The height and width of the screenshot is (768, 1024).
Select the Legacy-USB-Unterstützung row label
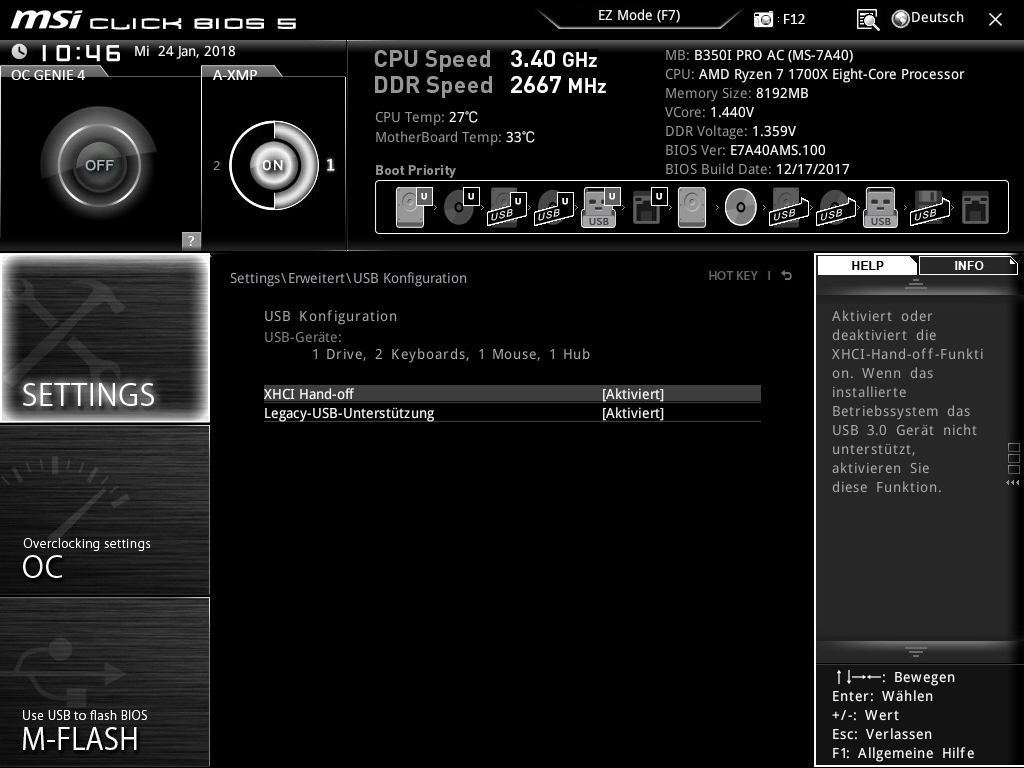349,413
